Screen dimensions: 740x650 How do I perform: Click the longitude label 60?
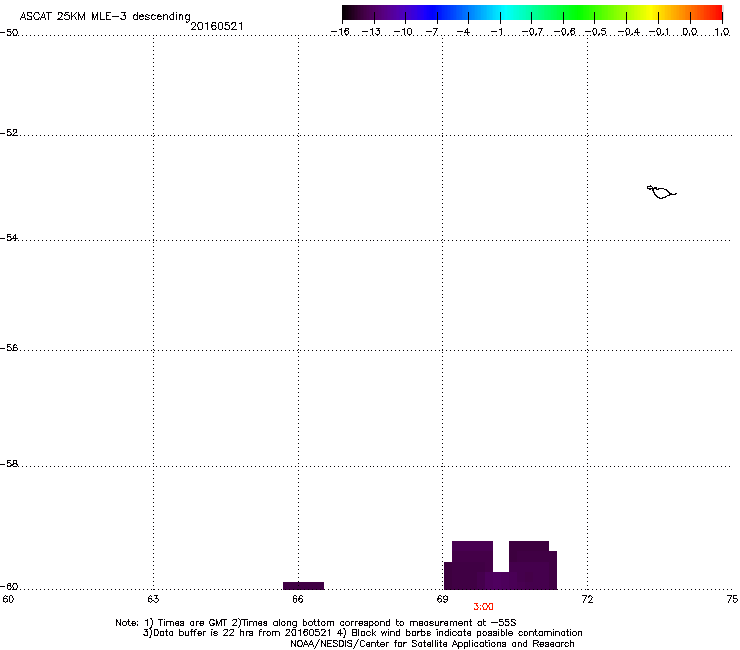pos(8,599)
